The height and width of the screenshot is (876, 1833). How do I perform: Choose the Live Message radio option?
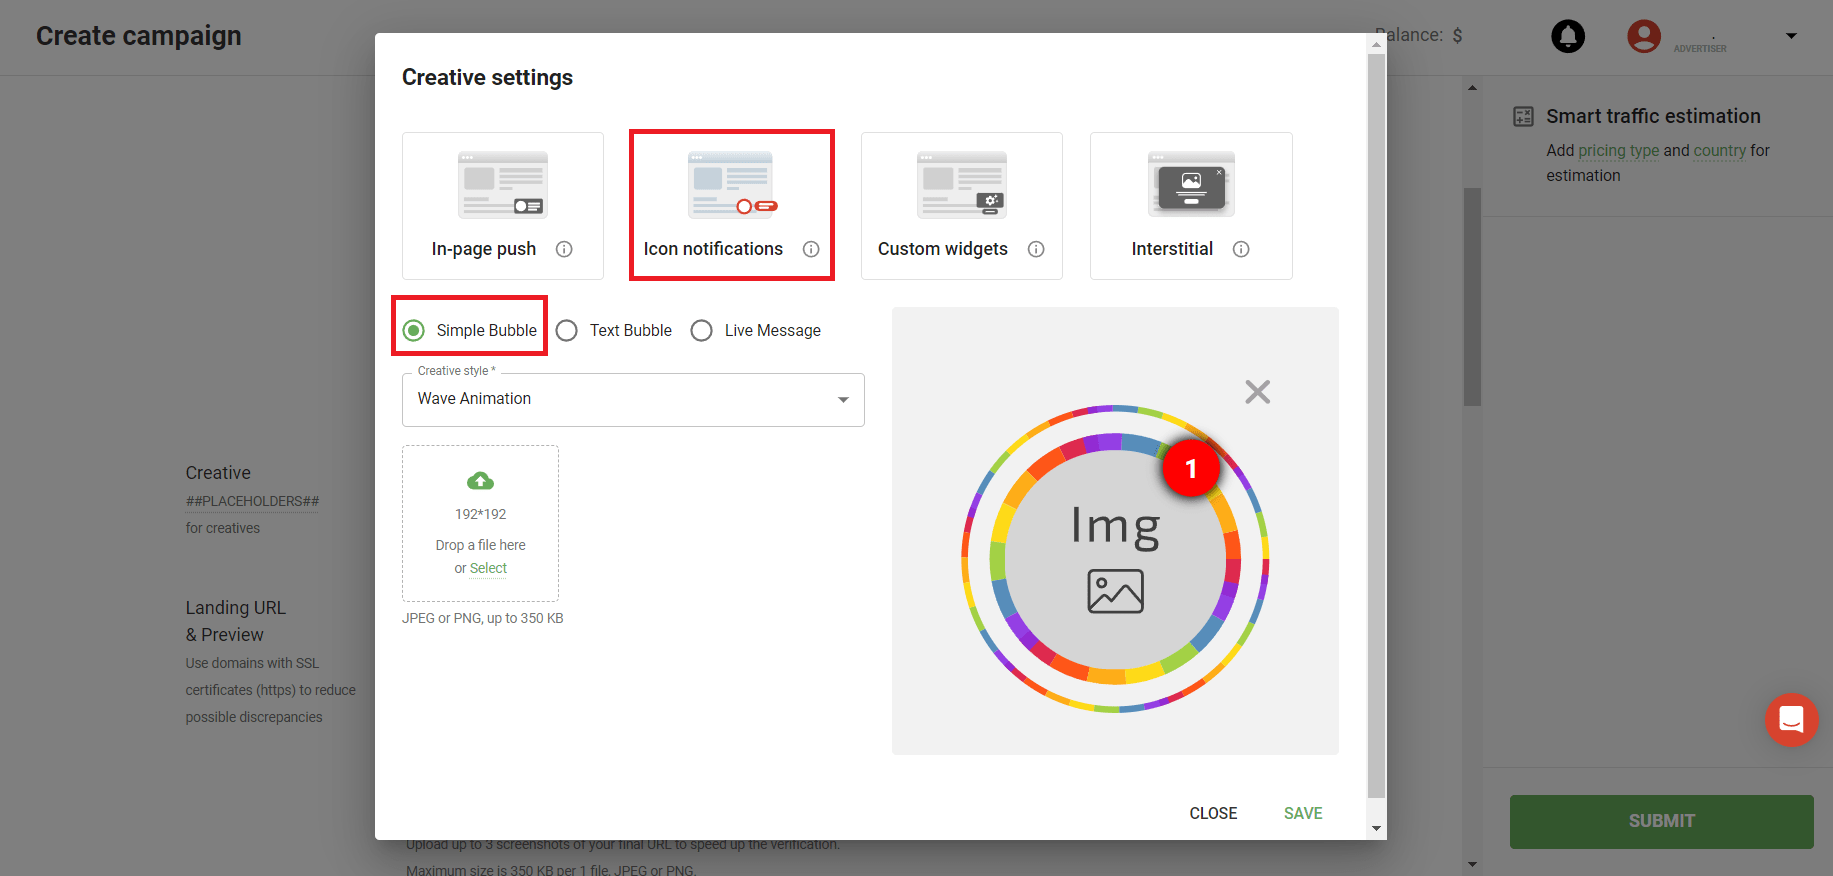702,330
